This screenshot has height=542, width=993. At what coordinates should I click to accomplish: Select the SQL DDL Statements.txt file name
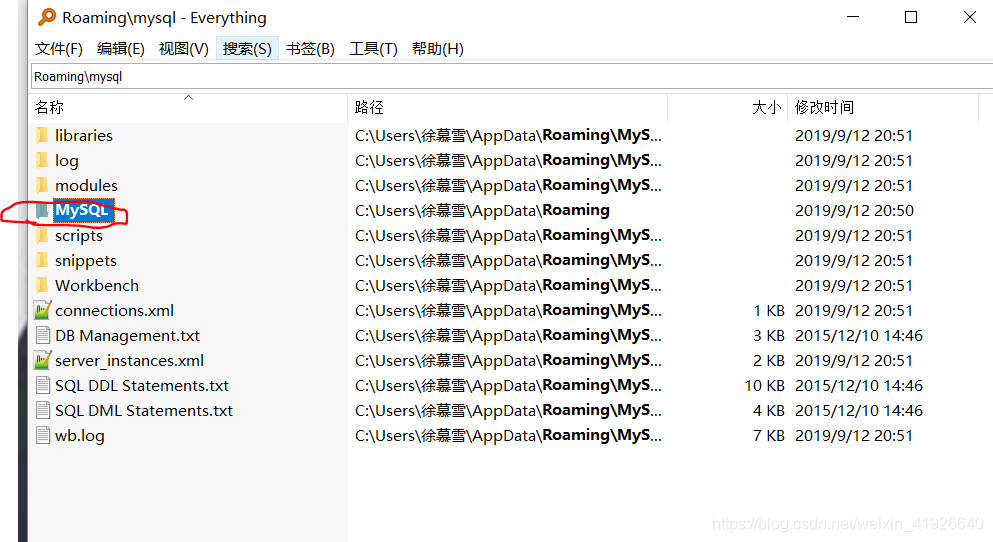coord(142,386)
